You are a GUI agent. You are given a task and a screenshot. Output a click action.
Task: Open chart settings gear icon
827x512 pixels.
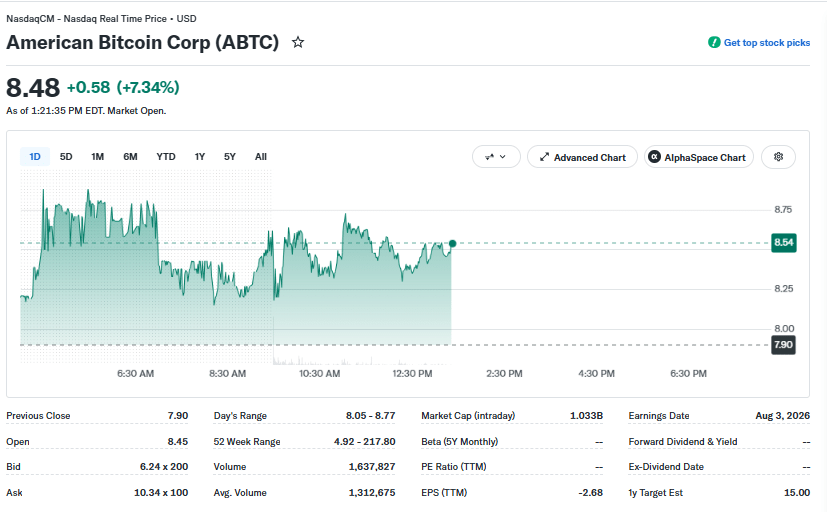(778, 157)
